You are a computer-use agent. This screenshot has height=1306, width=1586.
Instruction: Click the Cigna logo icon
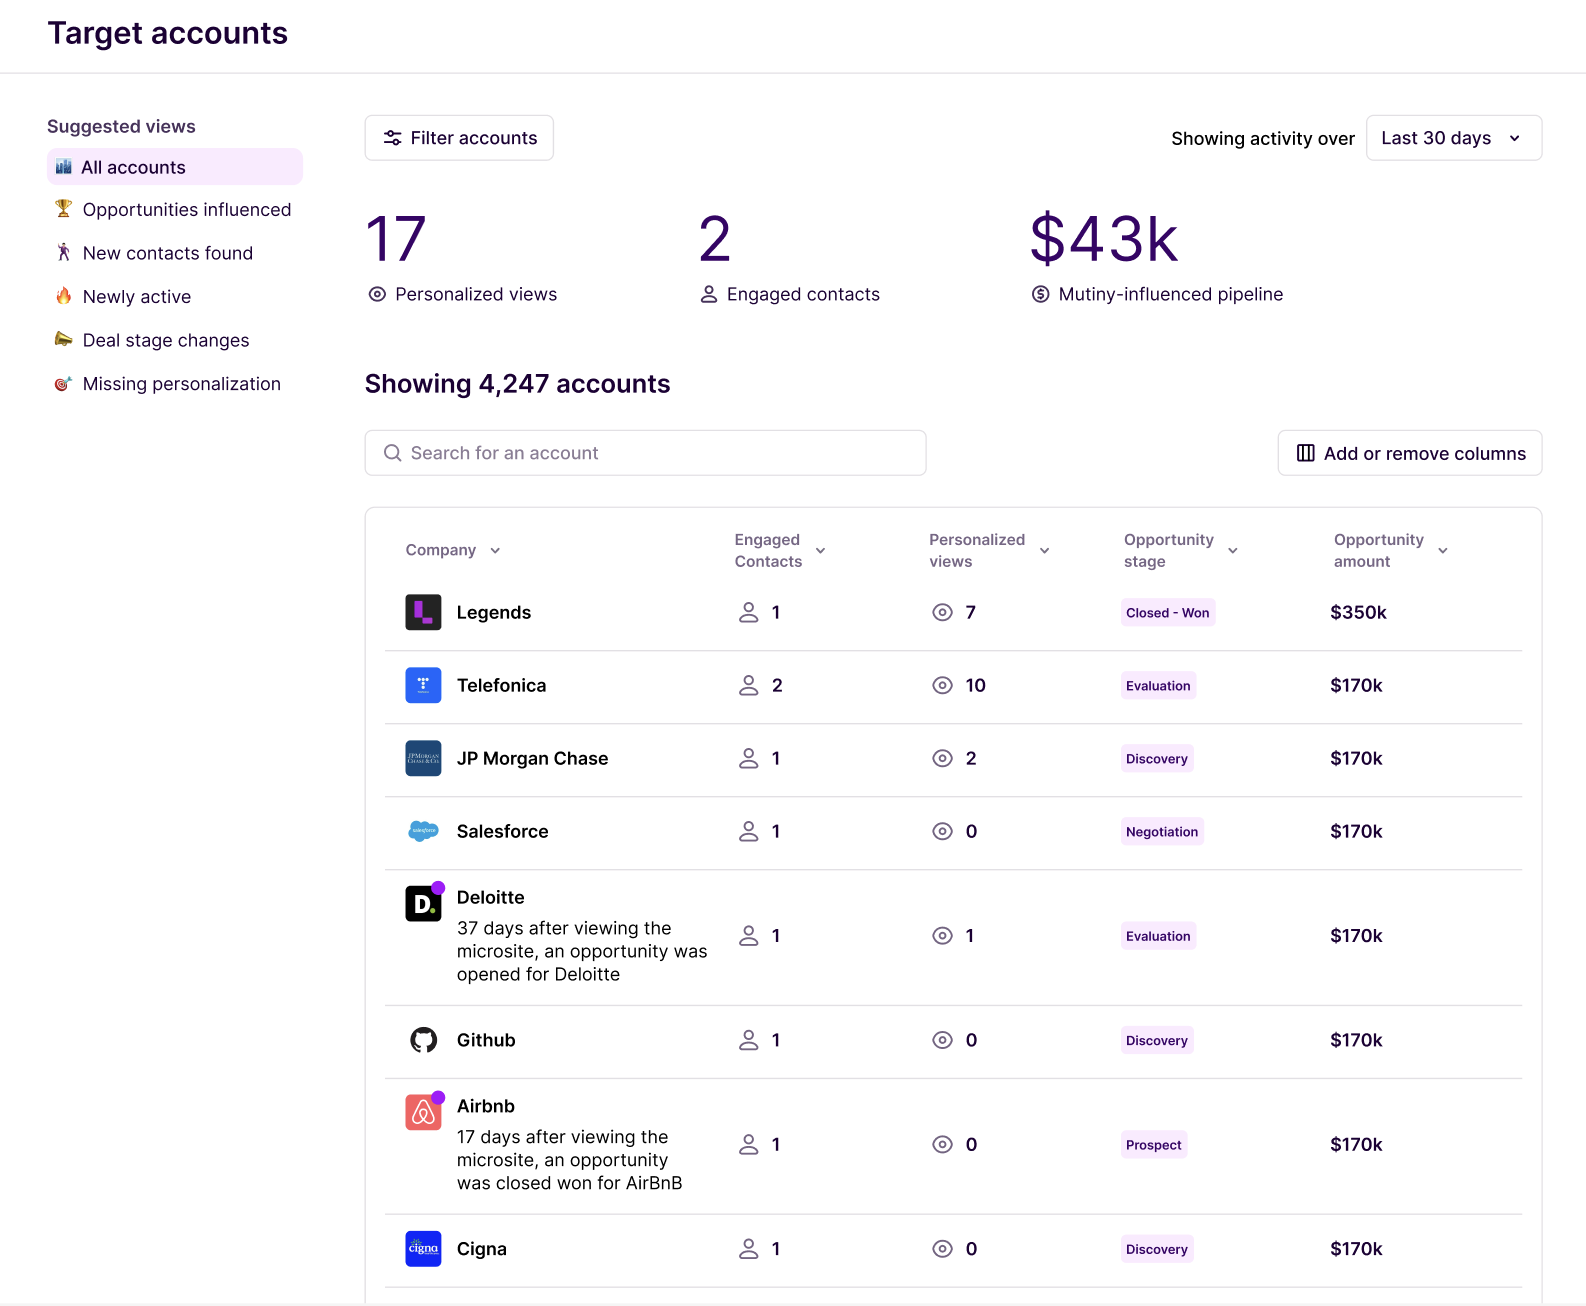423,1249
